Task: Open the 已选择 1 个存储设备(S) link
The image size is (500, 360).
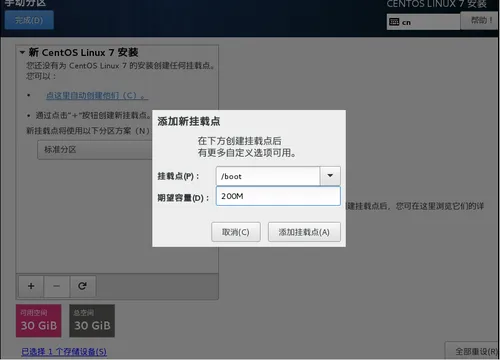Action: click(x=64, y=352)
